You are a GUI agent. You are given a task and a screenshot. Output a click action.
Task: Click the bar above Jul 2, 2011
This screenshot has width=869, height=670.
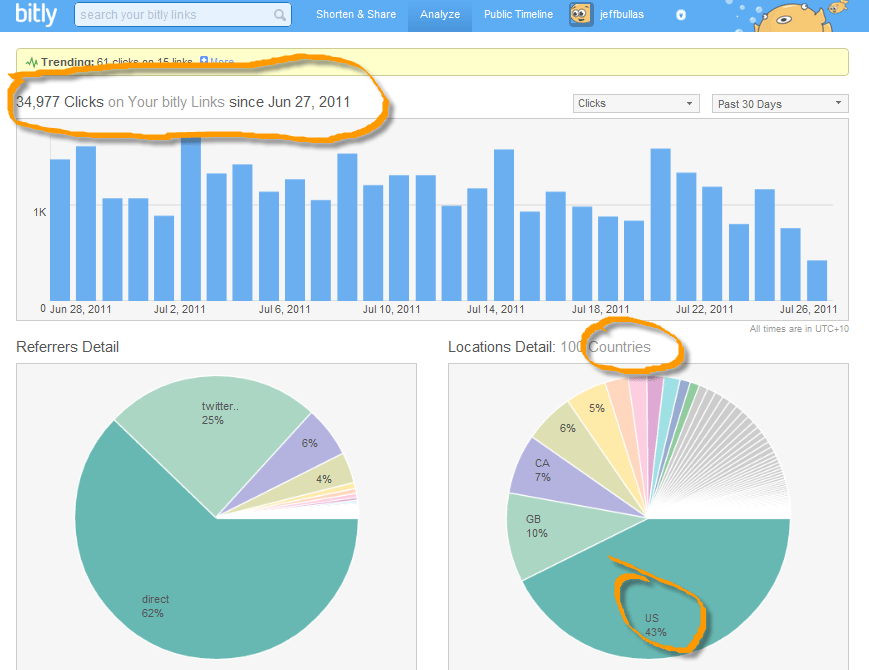tap(164, 258)
